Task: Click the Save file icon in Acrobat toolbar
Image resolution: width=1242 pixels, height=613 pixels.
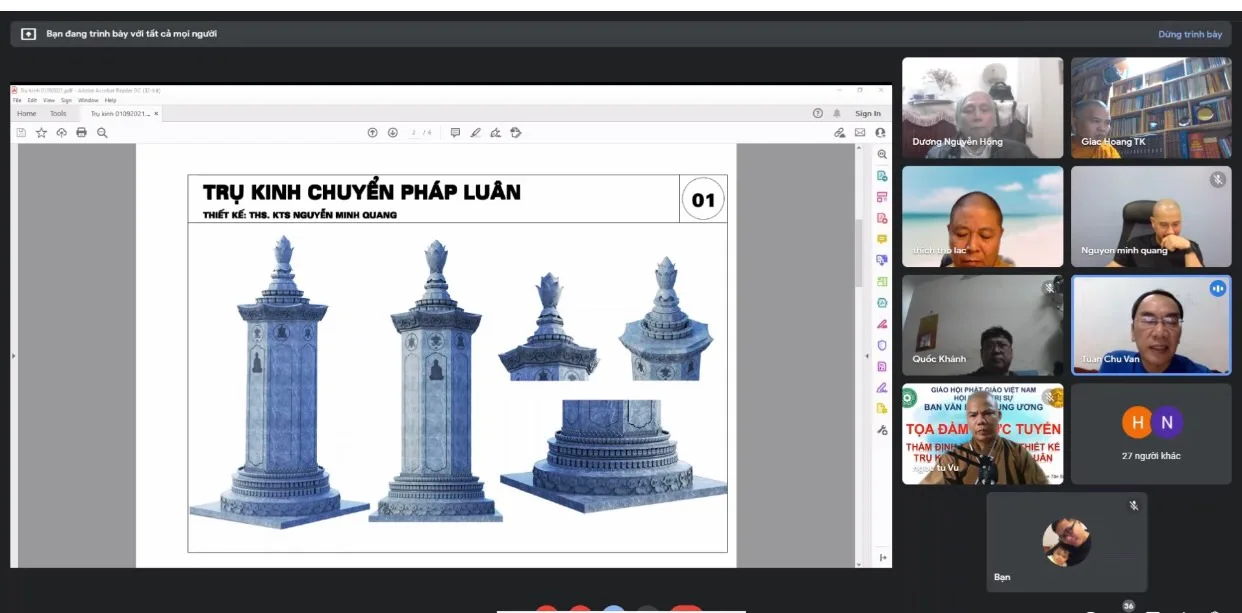Action: 21,132
